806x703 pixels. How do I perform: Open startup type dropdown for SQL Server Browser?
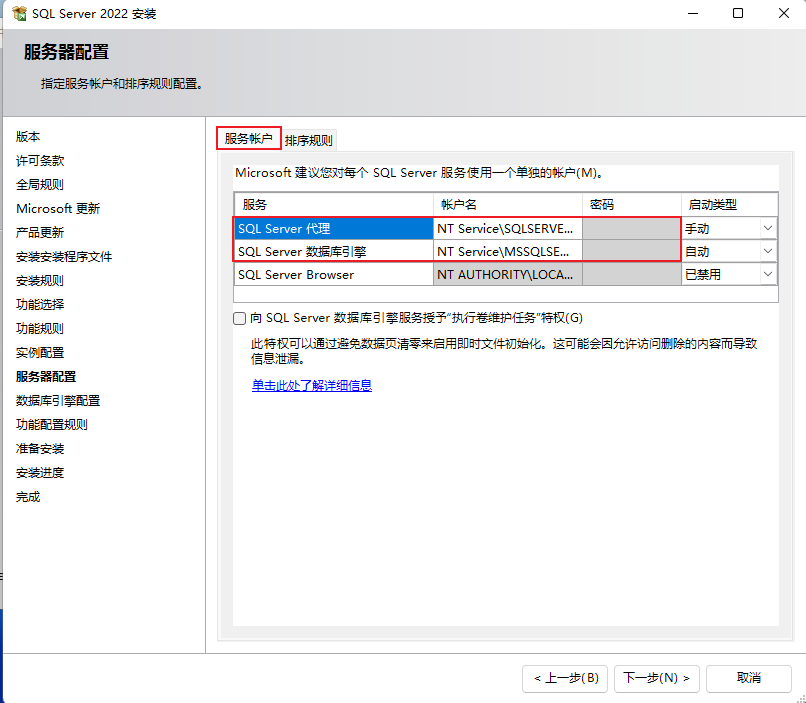point(767,274)
